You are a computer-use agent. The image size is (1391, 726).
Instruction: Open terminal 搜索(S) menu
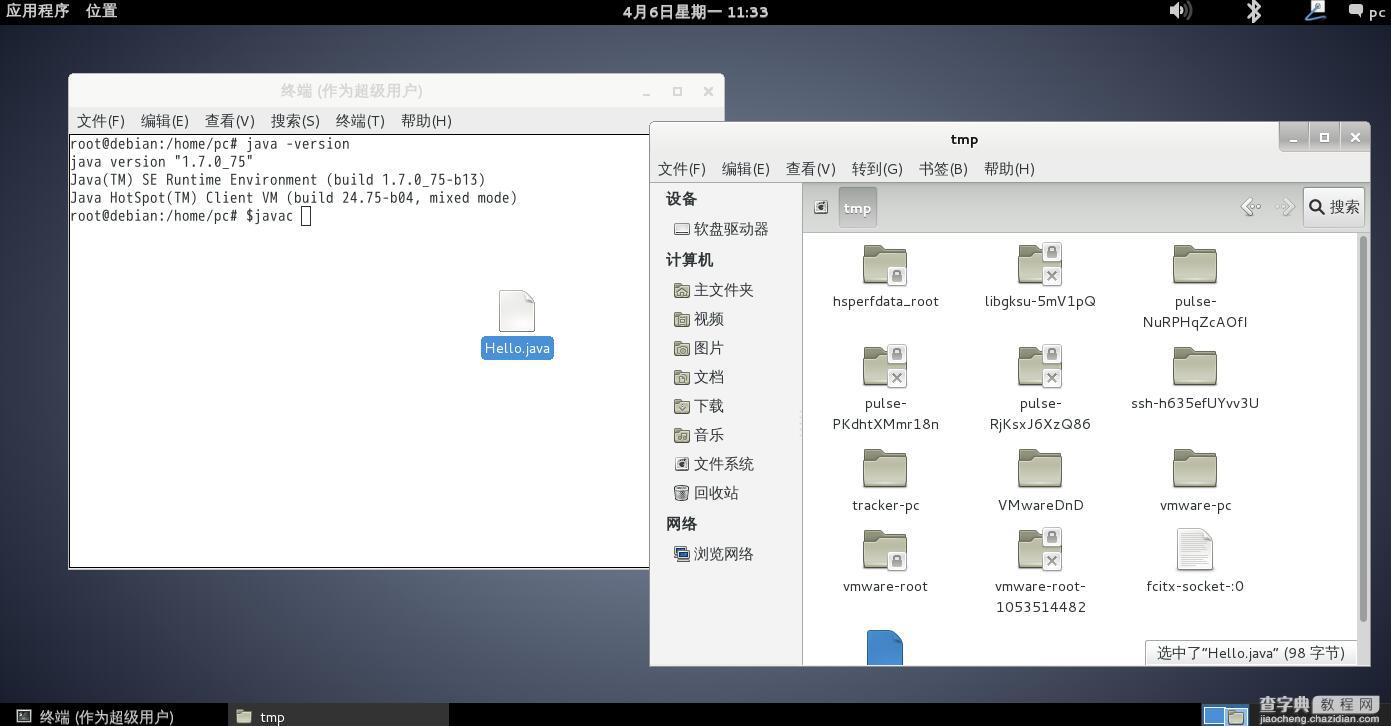tap(295, 120)
